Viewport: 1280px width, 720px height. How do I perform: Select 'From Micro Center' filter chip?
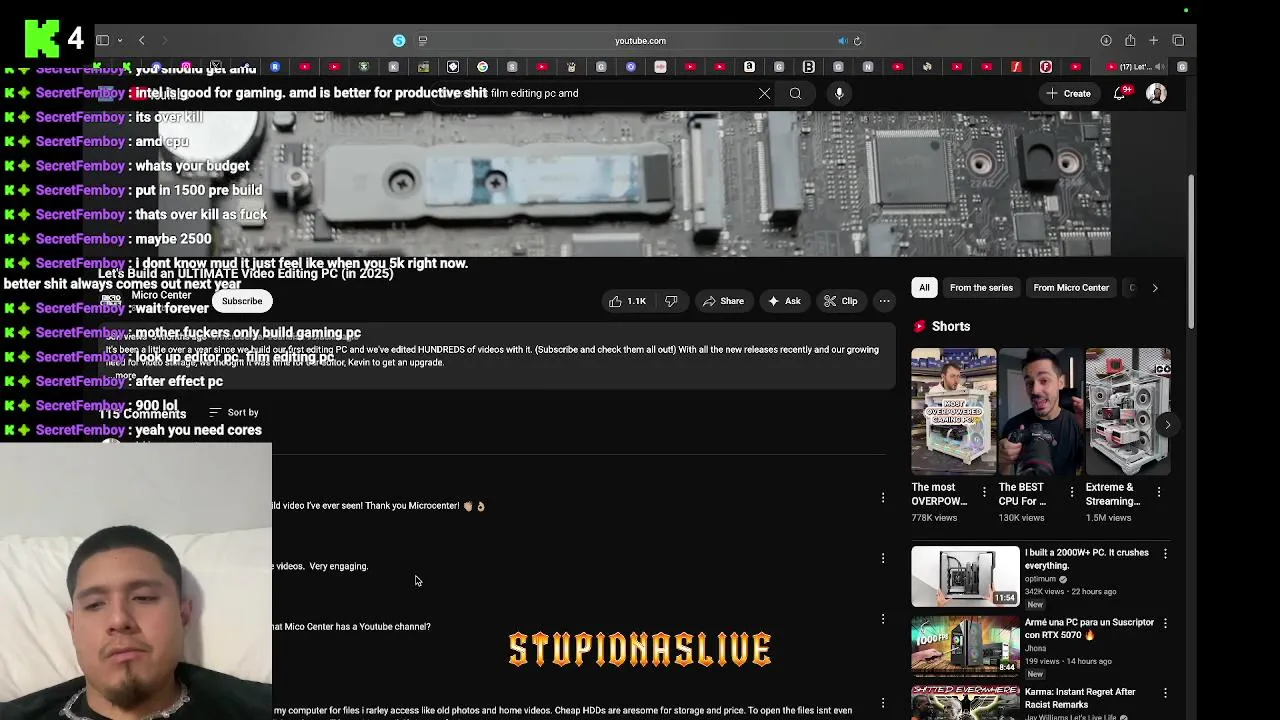tap(1071, 288)
